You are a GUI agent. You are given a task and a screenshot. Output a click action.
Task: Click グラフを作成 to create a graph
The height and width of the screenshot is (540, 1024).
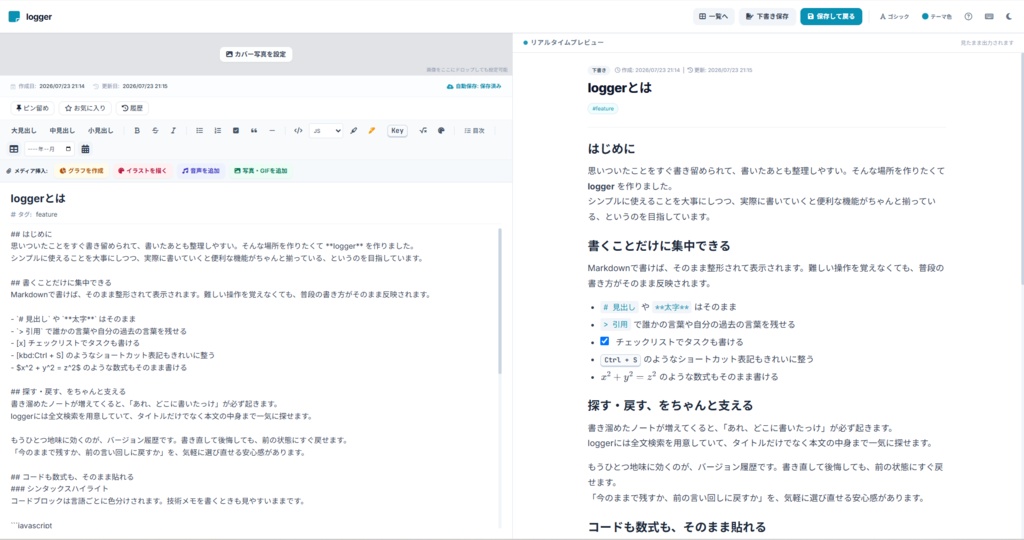tap(82, 170)
